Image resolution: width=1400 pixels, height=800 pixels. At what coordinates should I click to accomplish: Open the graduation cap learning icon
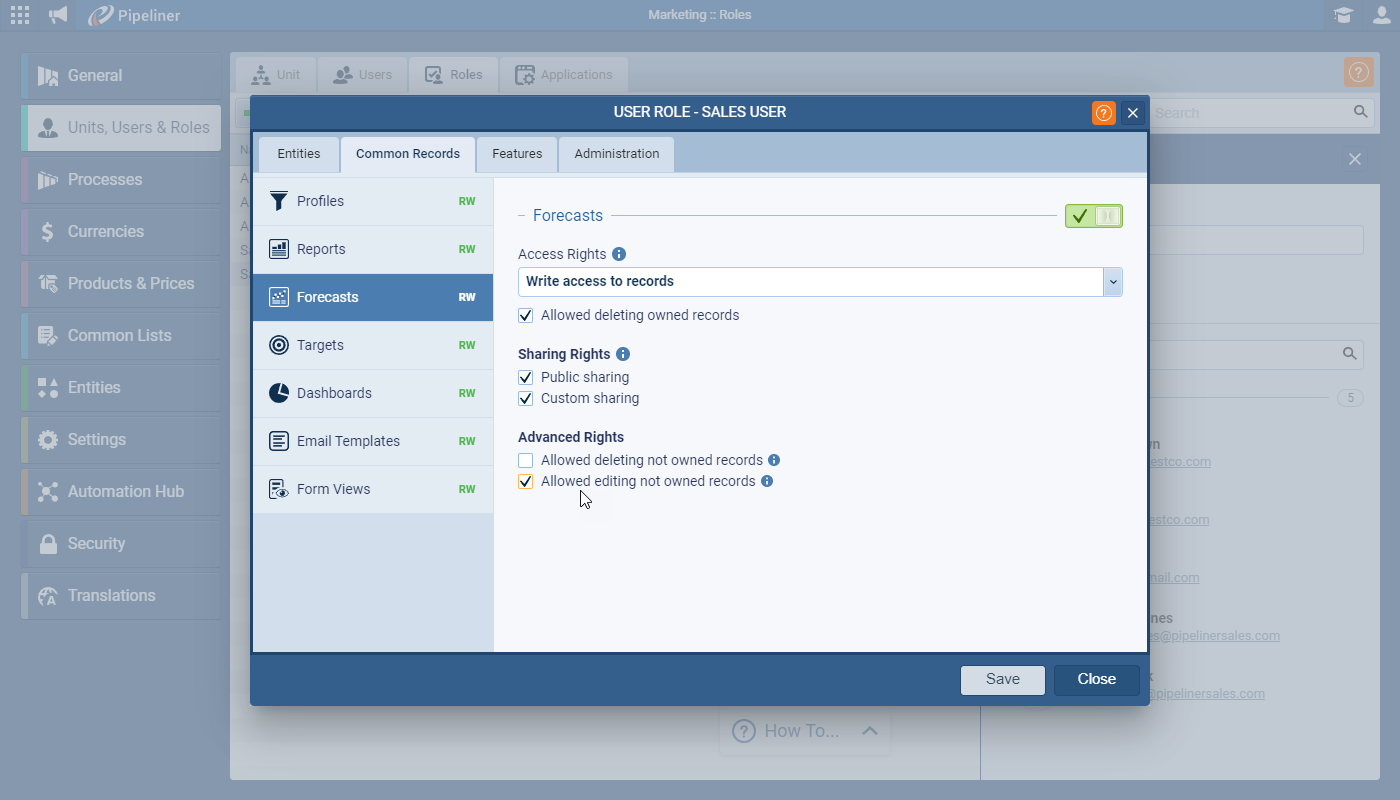1343,15
